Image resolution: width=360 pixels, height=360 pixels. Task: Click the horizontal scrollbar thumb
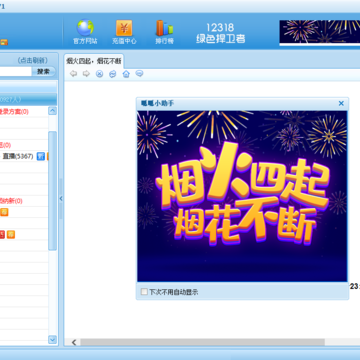click(202, 342)
